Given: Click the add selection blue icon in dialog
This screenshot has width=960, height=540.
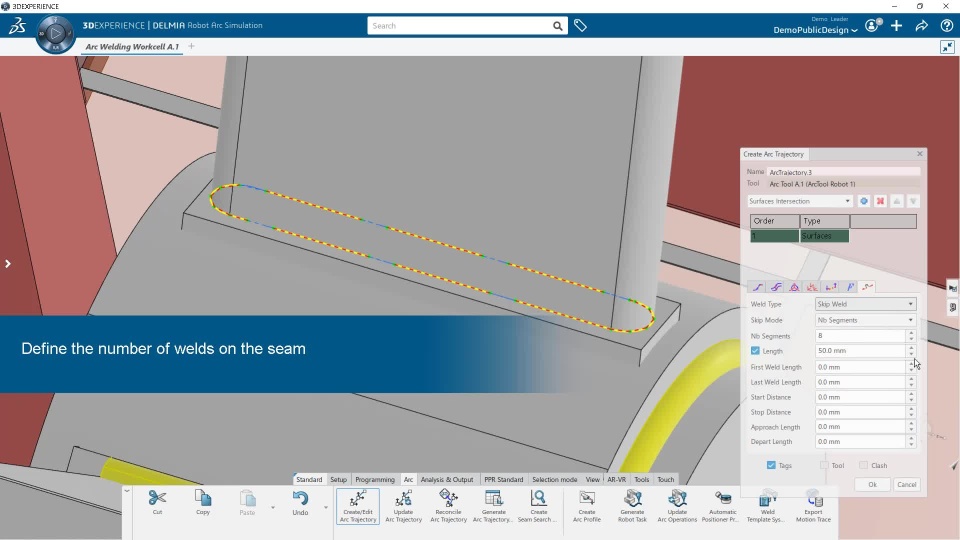Looking at the screenshot, I should pos(864,201).
